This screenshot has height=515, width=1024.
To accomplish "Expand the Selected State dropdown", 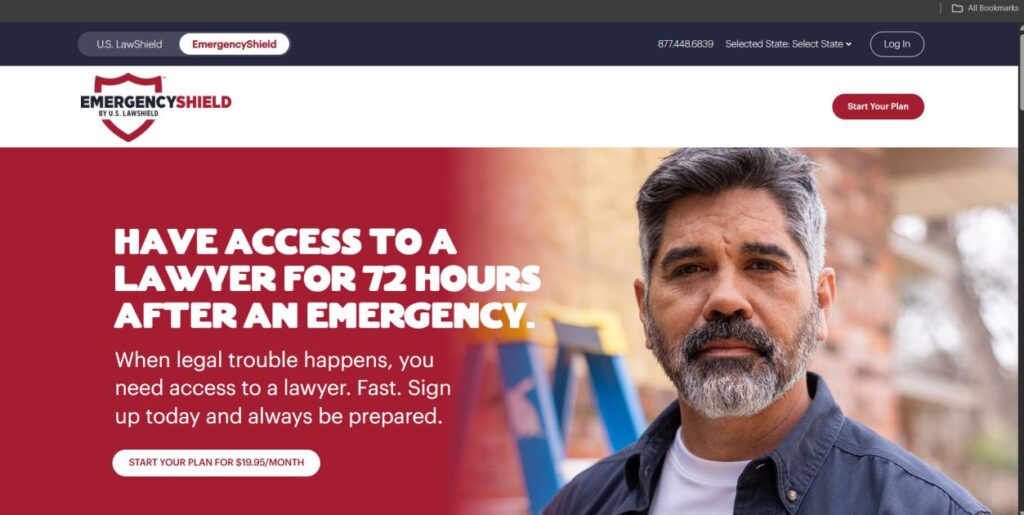I will coord(788,44).
